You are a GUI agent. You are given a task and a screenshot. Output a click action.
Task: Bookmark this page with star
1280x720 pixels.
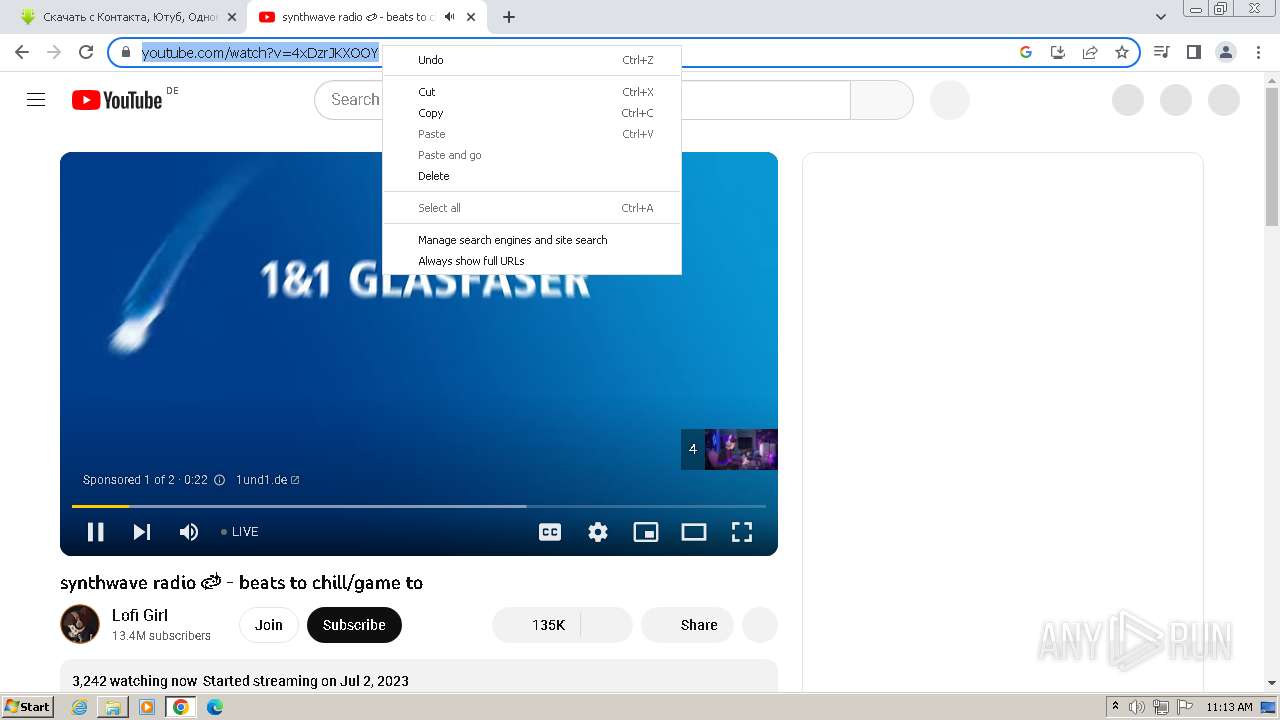tap(1122, 52)
